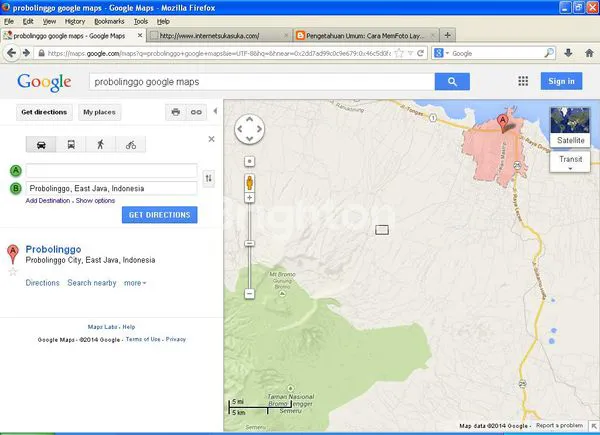This screenshot has width=600, height=435.
Task: Click the Pegman Street View icon on the map
Action: (249, 183)
